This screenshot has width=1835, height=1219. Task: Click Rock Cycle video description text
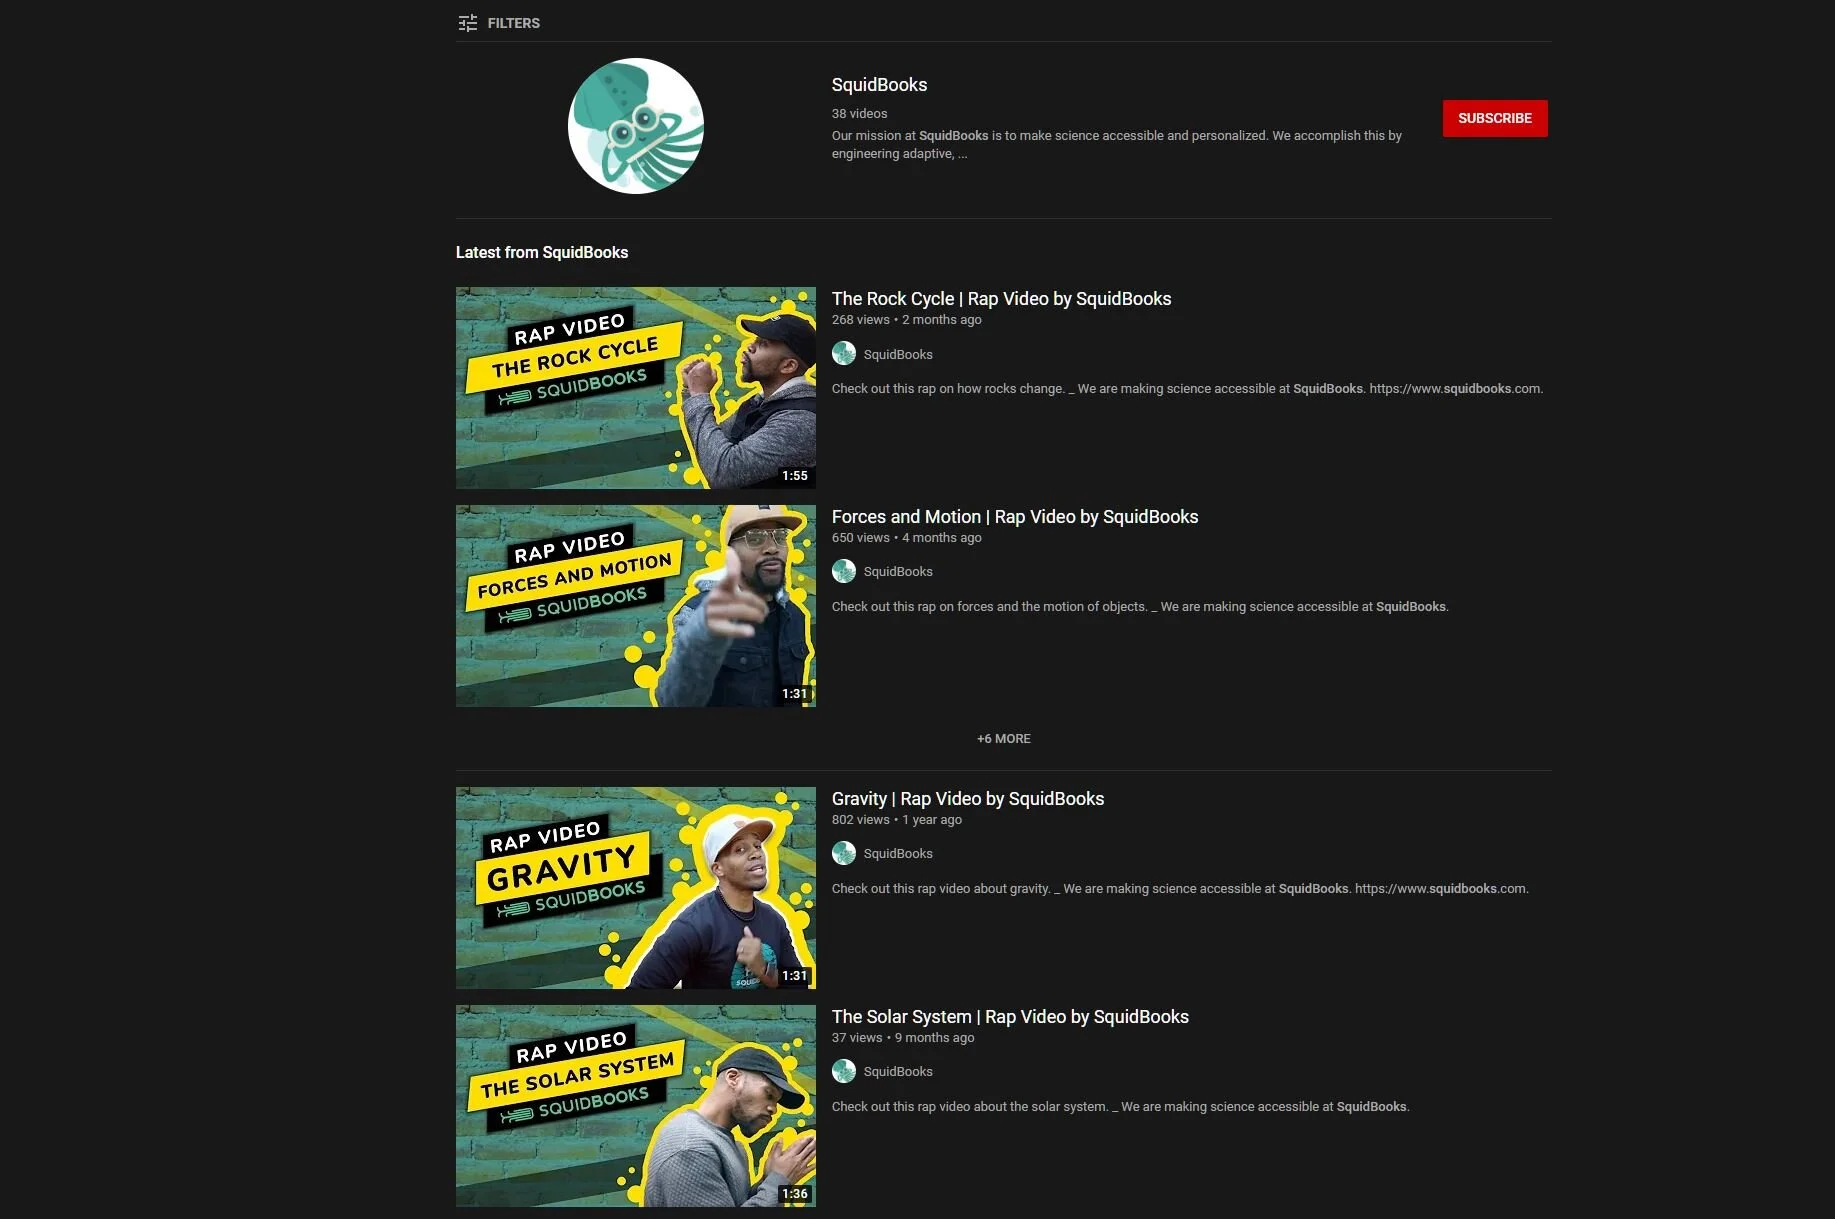[x=1187, y=389]
